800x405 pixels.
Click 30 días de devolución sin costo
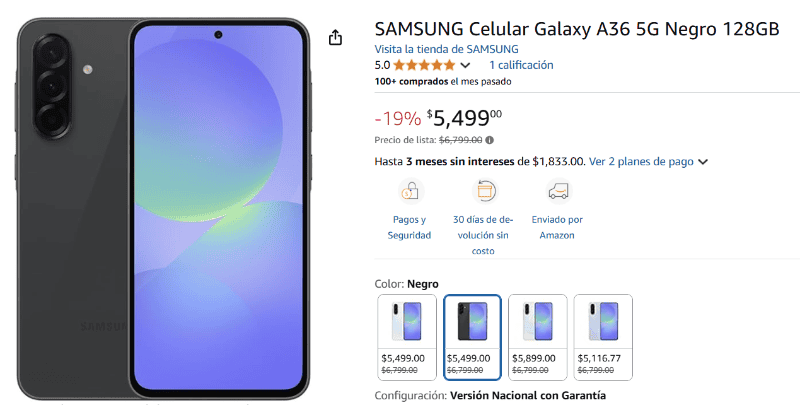point(483,235)
